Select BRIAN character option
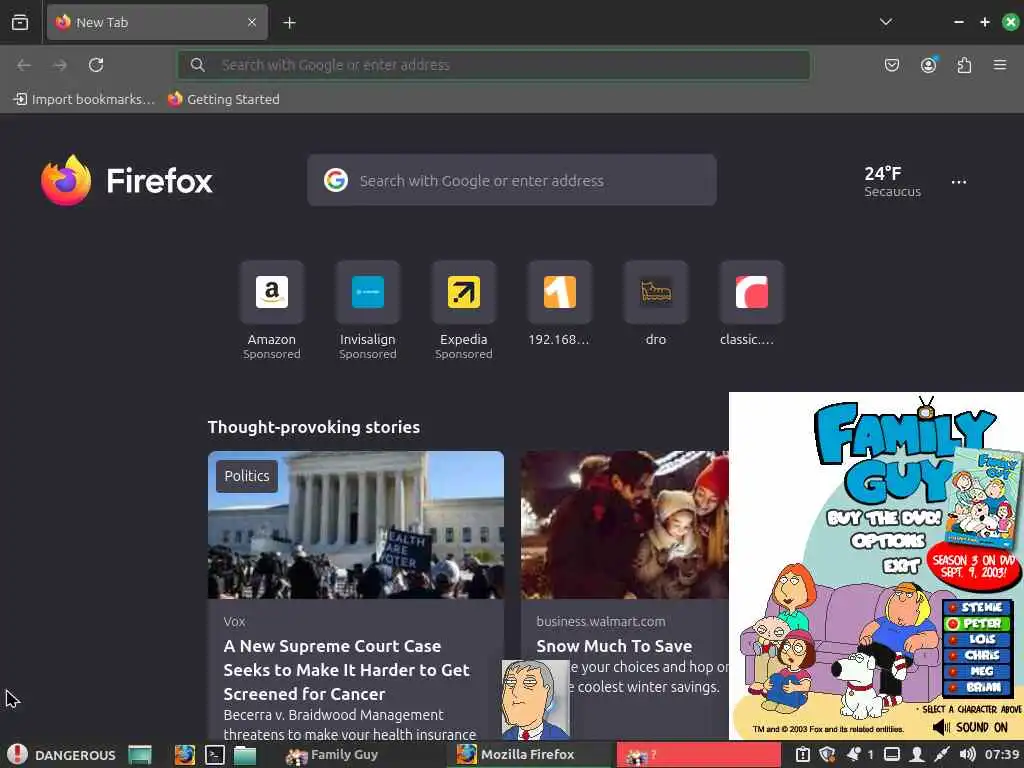1024x768 pixels. (x=978, y=687)
